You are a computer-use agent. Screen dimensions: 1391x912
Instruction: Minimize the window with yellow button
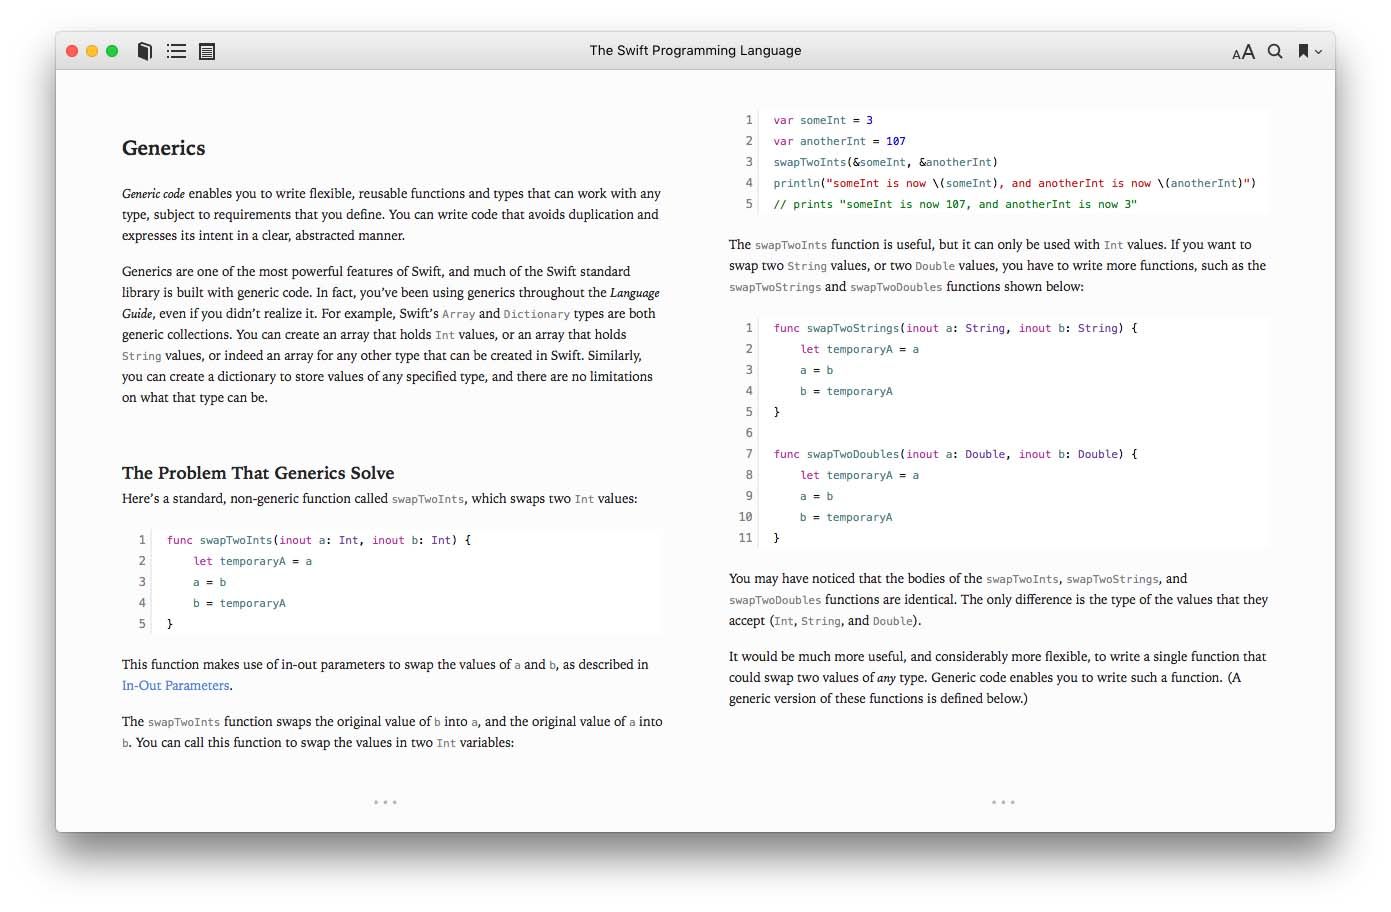click(x=92, y=51)
